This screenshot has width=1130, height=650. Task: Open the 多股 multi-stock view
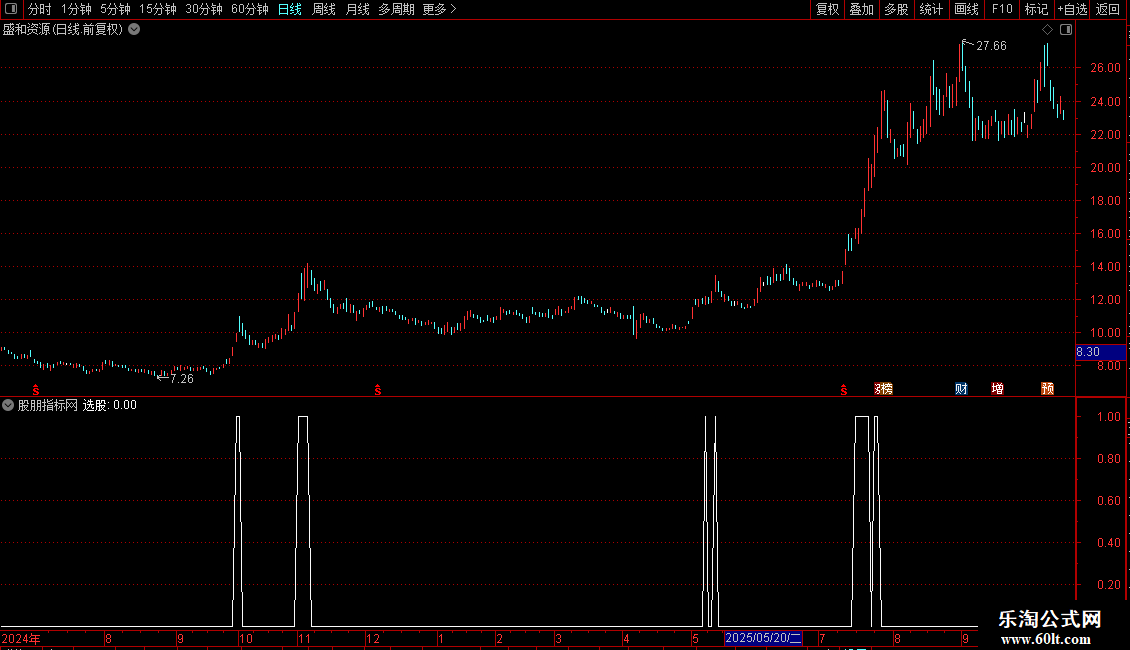[x=896, y=9]
